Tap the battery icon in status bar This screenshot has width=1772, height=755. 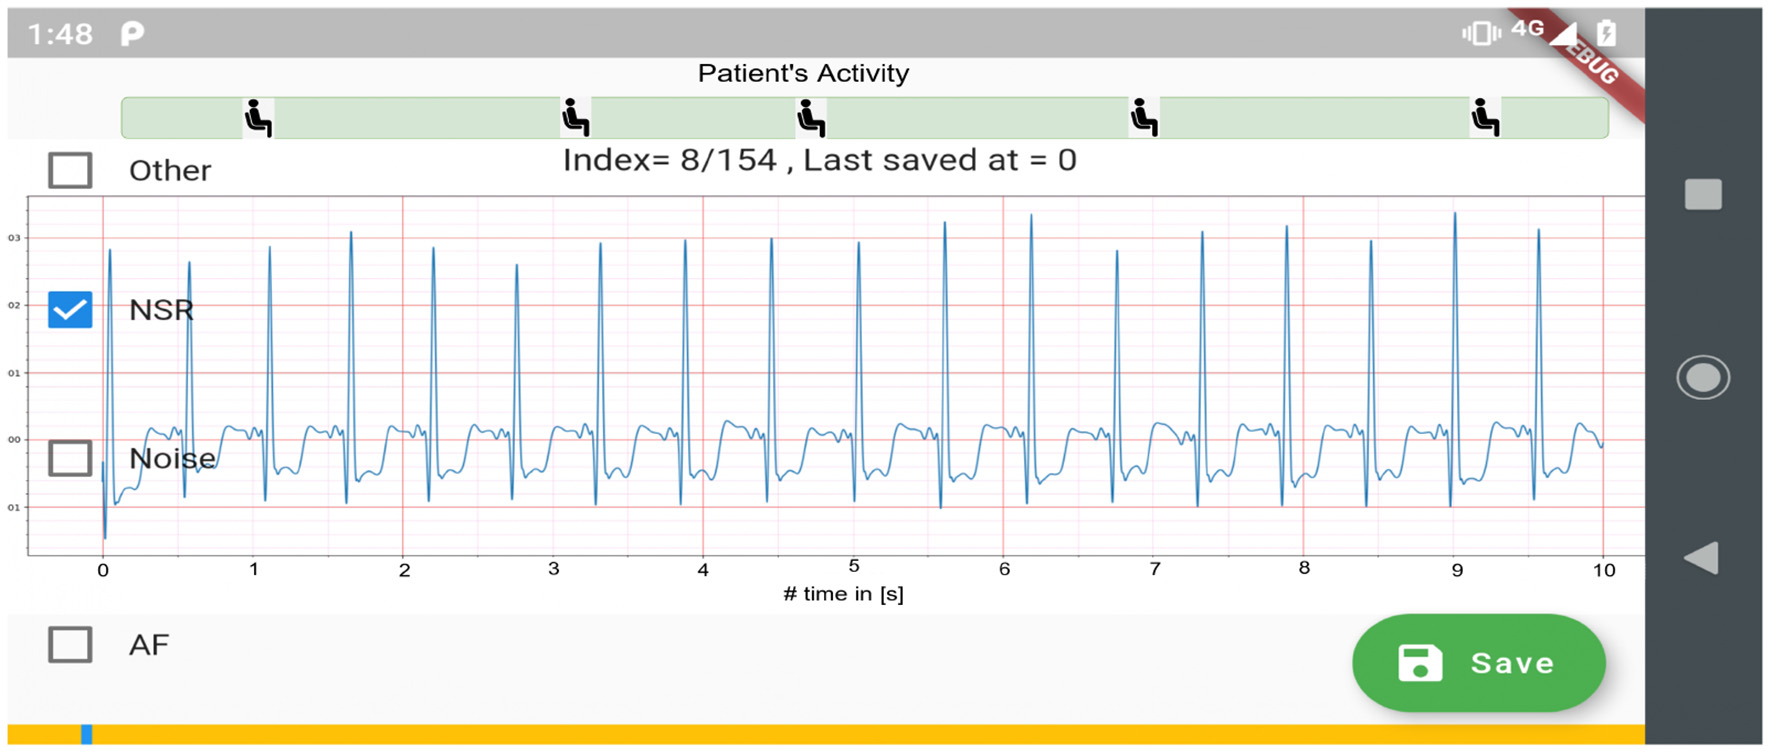pos(1606,33)
